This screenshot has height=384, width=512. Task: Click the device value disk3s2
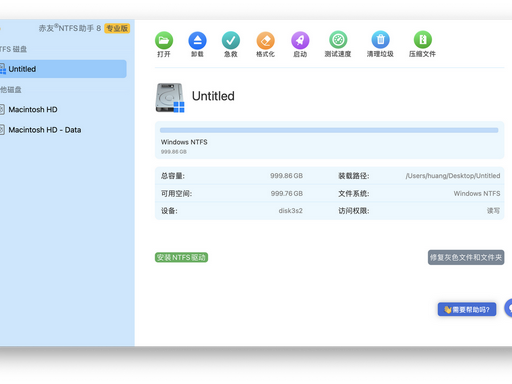coord(290,211)
